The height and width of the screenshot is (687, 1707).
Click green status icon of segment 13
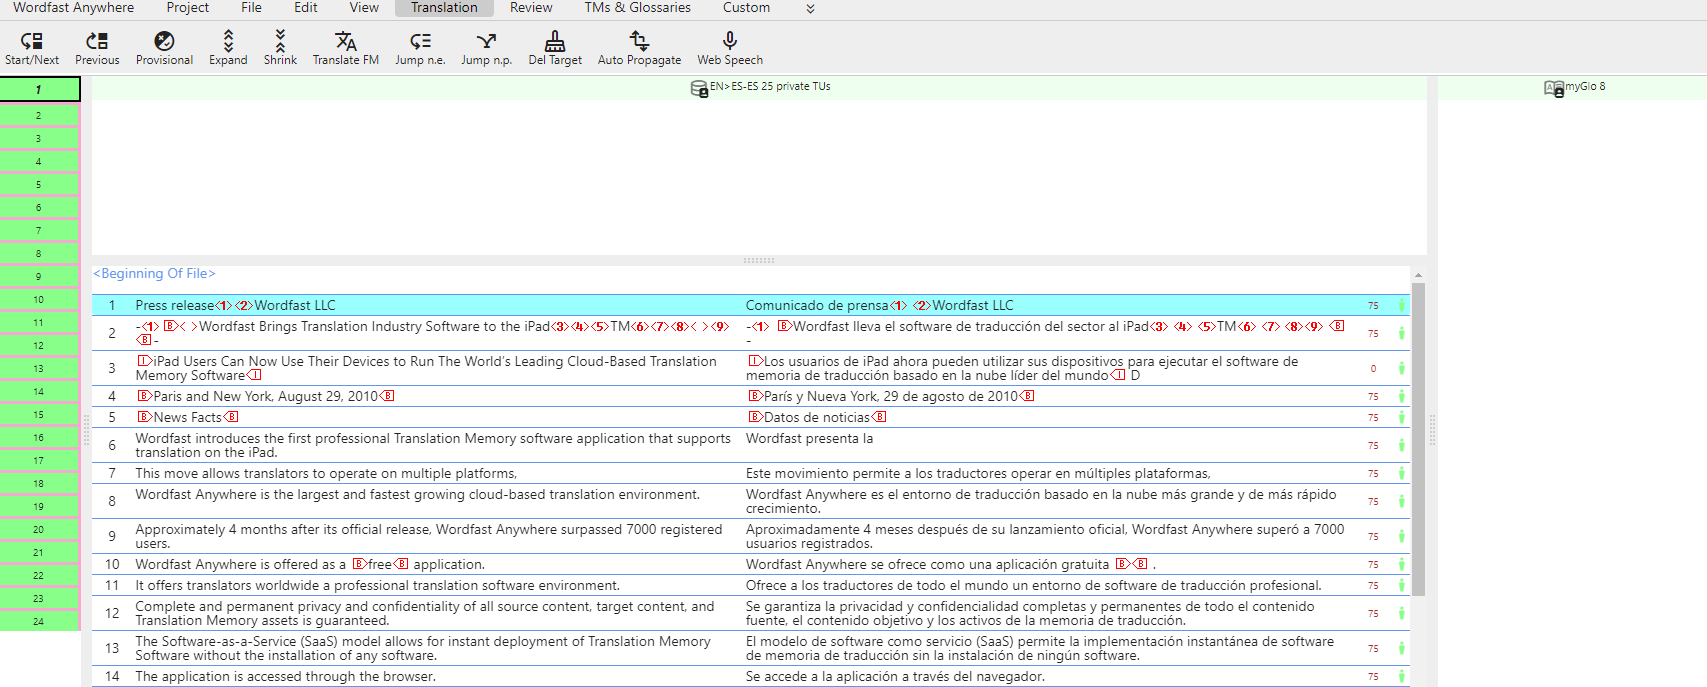pos(1401,648)
